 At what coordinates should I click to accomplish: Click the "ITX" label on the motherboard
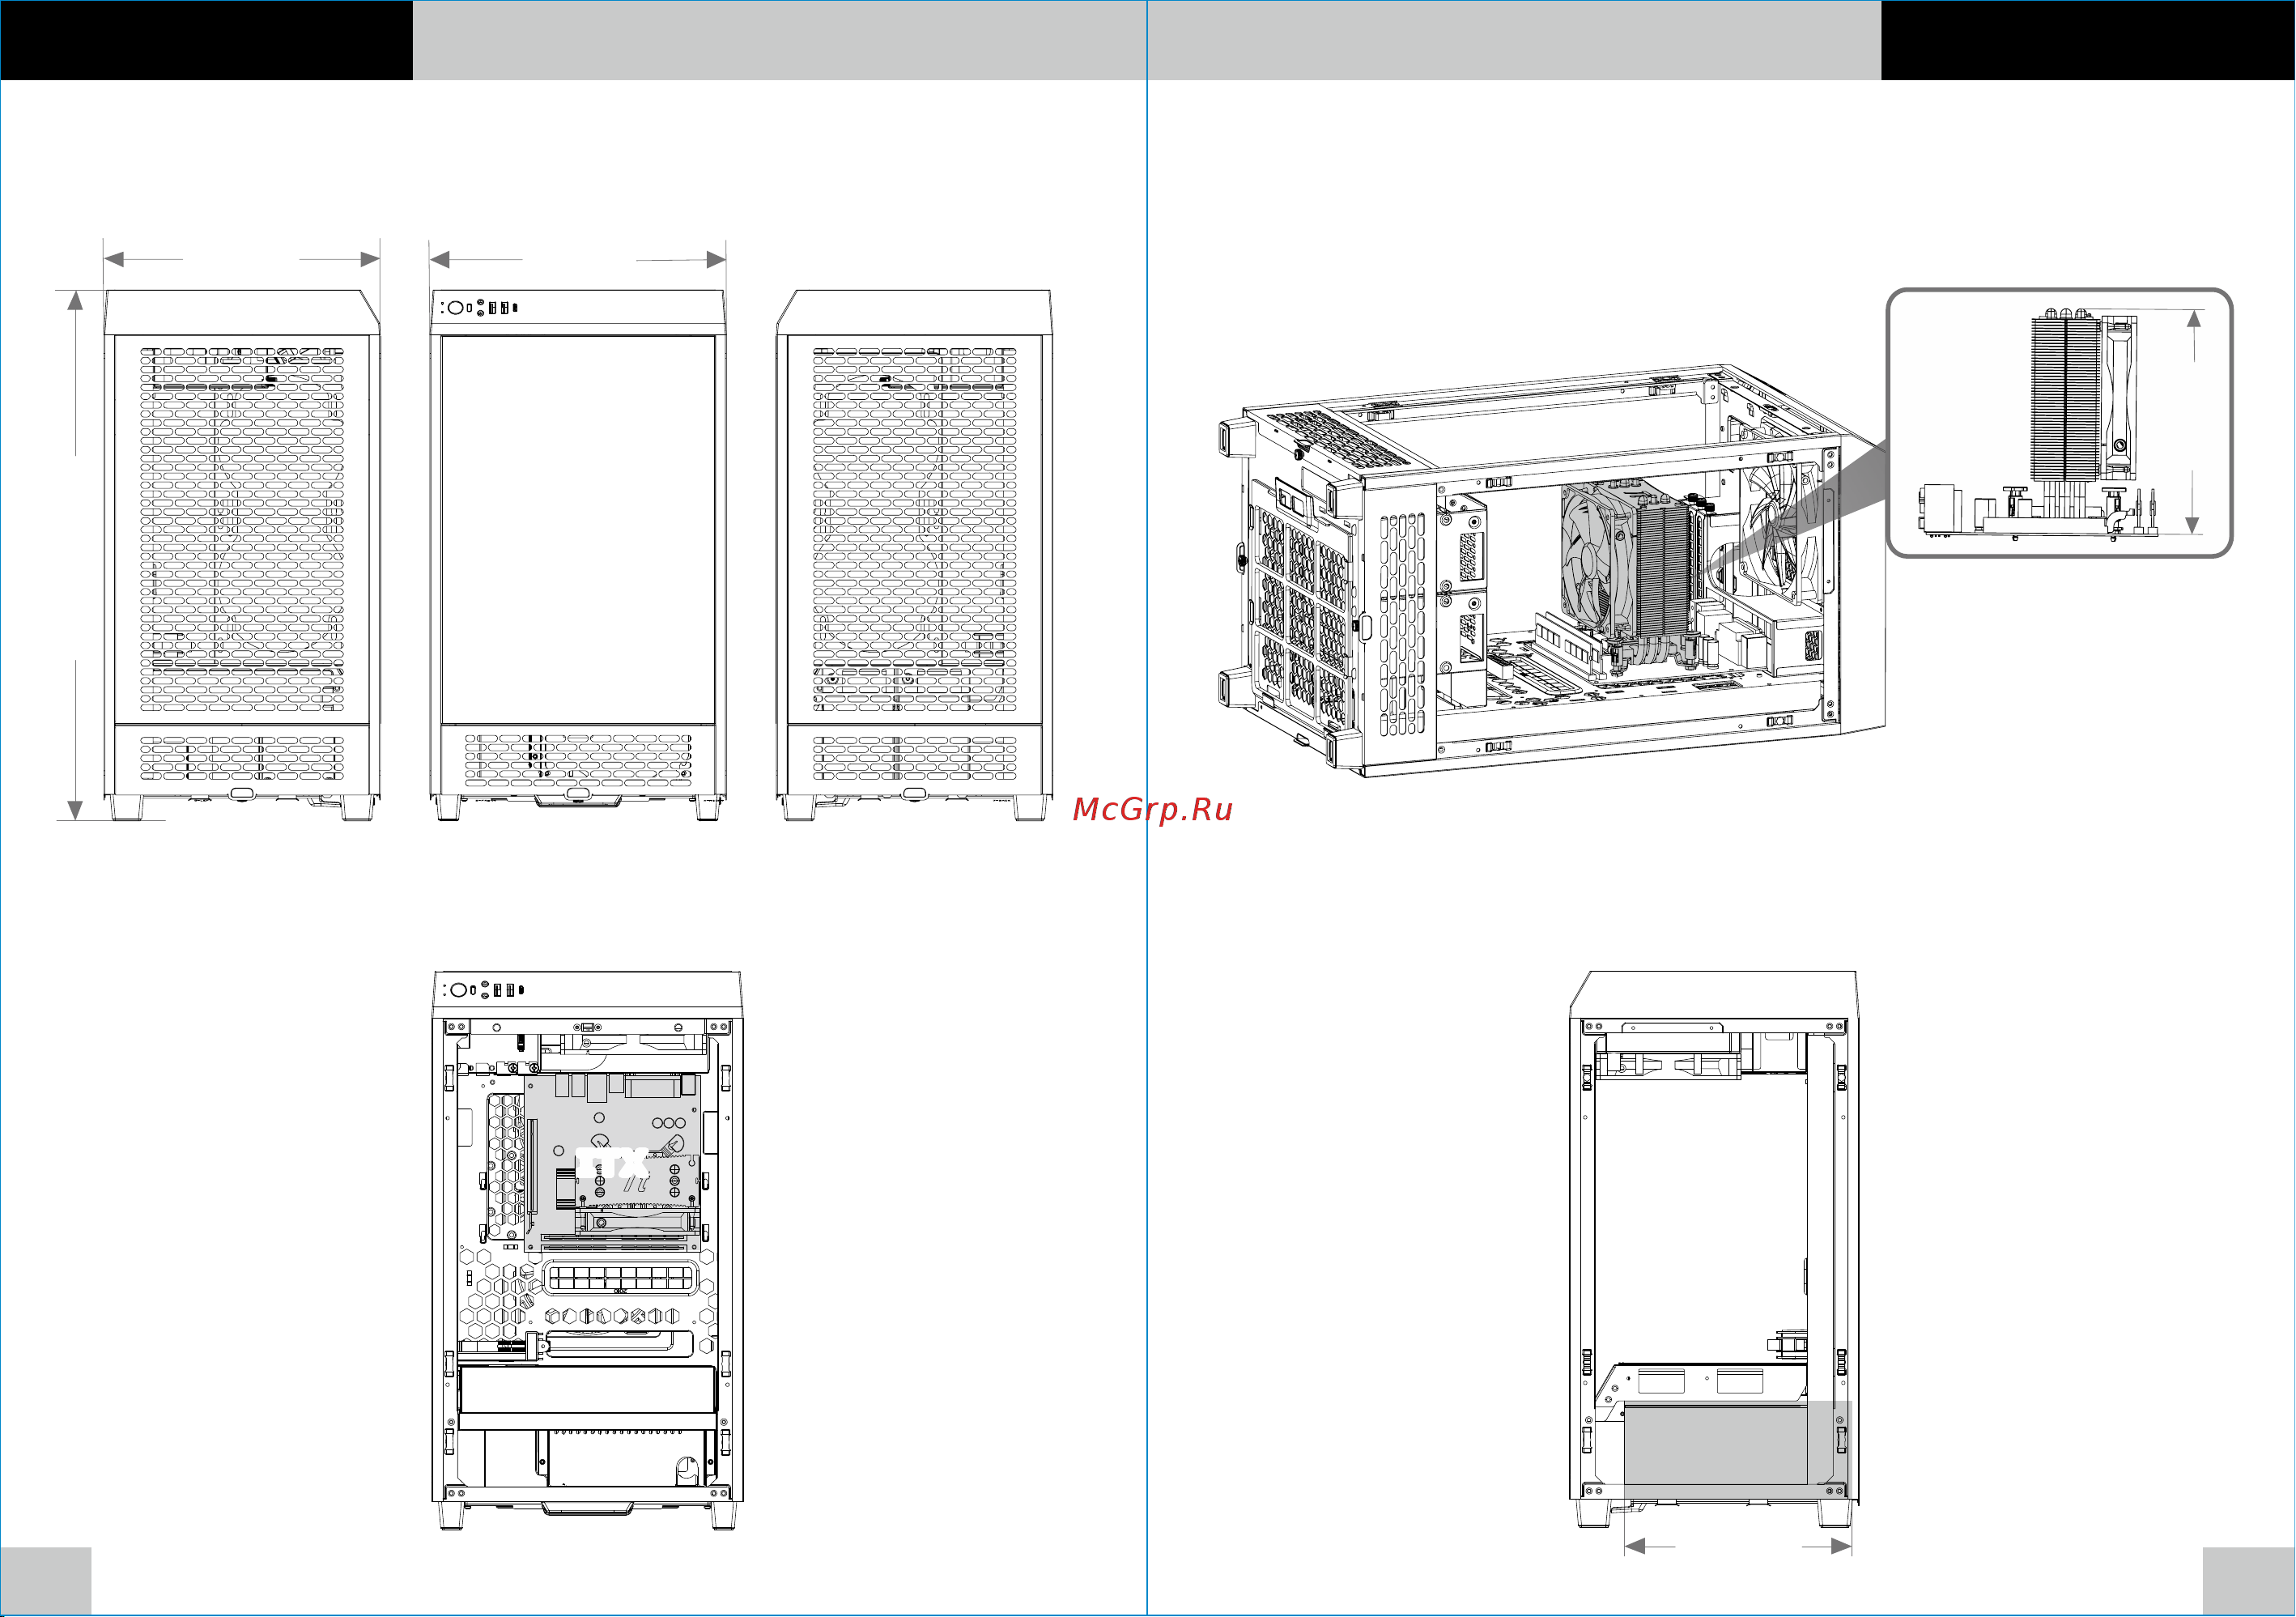(612, 1164)
